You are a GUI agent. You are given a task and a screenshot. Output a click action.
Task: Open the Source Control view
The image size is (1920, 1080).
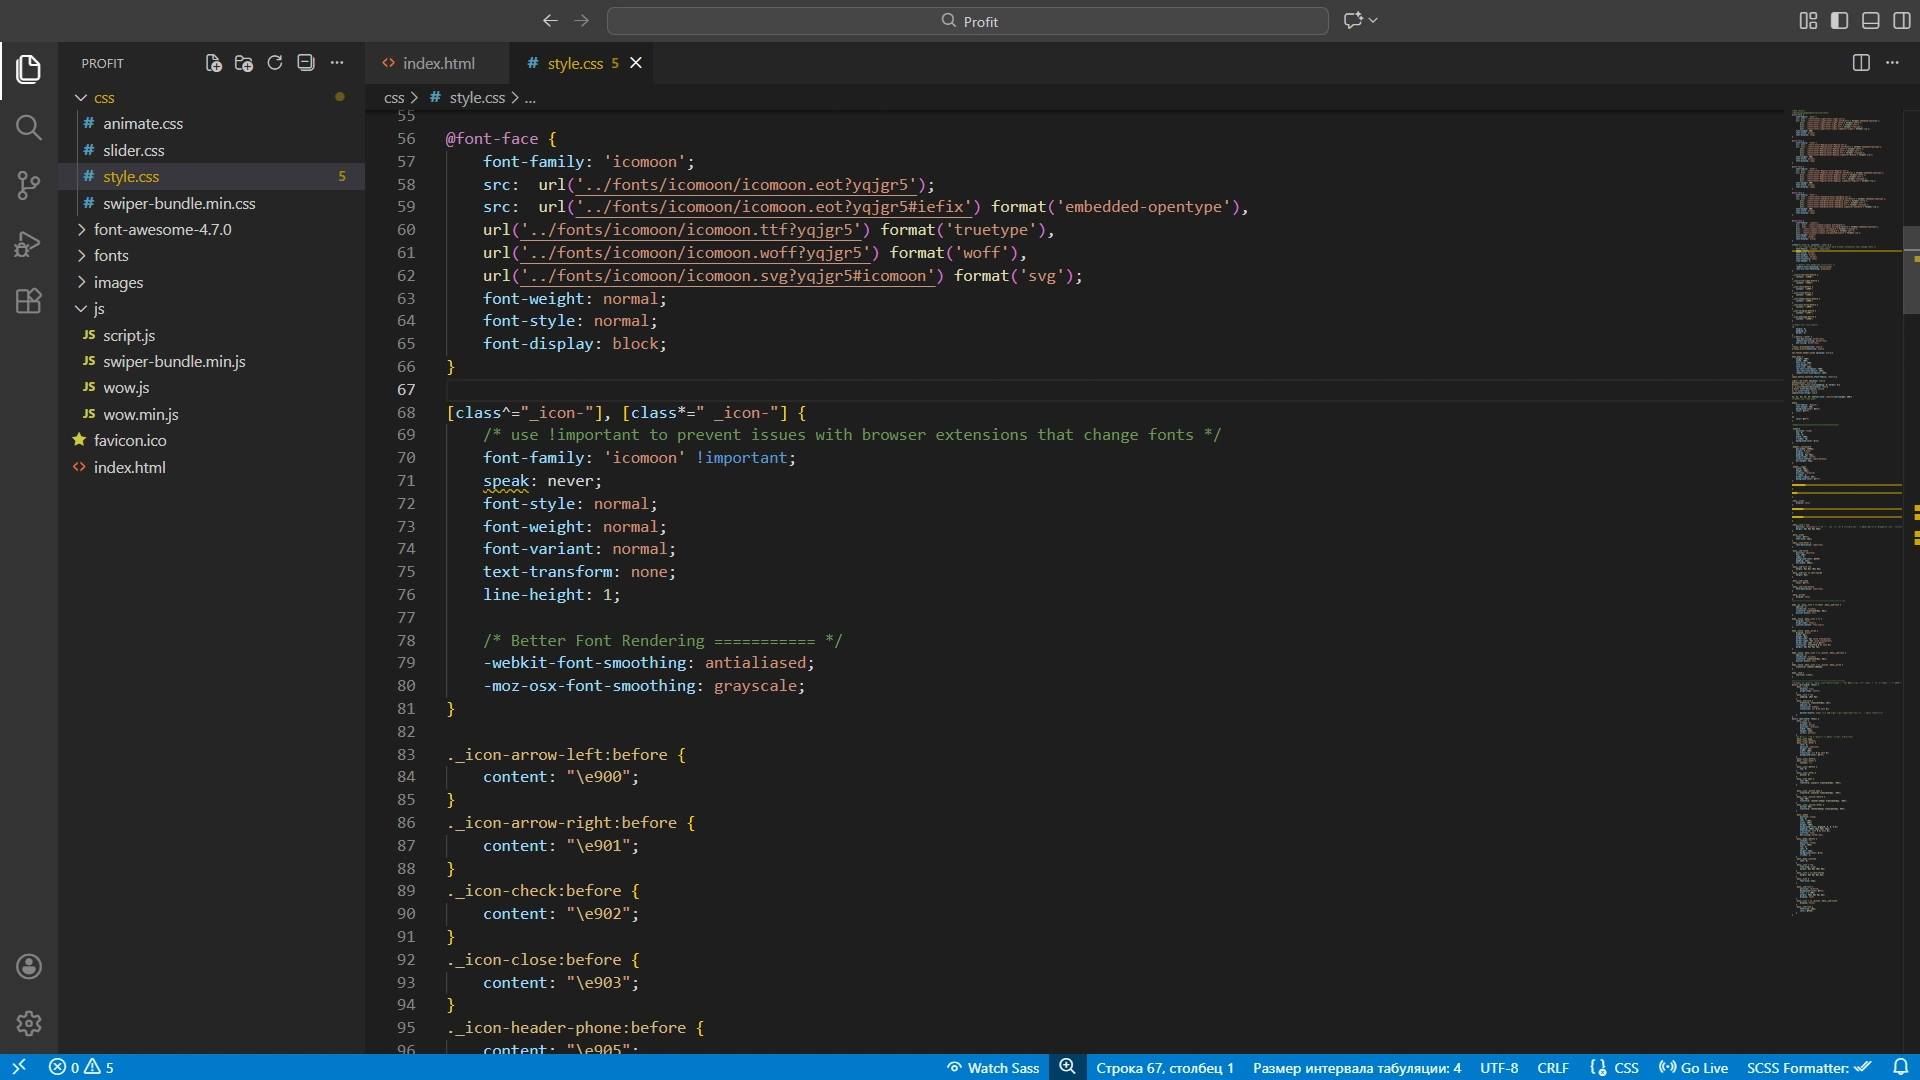point(28,185)
